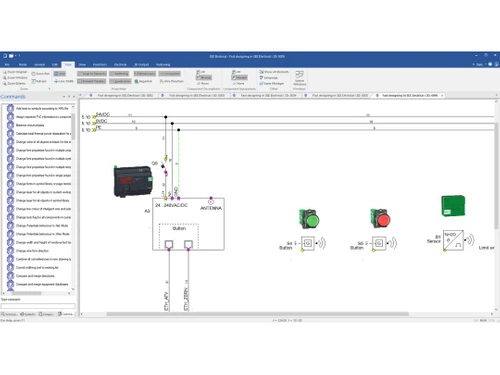
Task: Pin the Commands panel
Action: [x=69, y=97]
